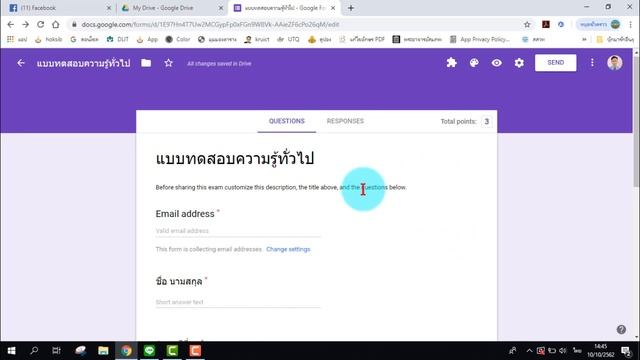The height and width of the screenshot is (360, 640).
Task: Move form to folder icon
Action: coord(146,63)
